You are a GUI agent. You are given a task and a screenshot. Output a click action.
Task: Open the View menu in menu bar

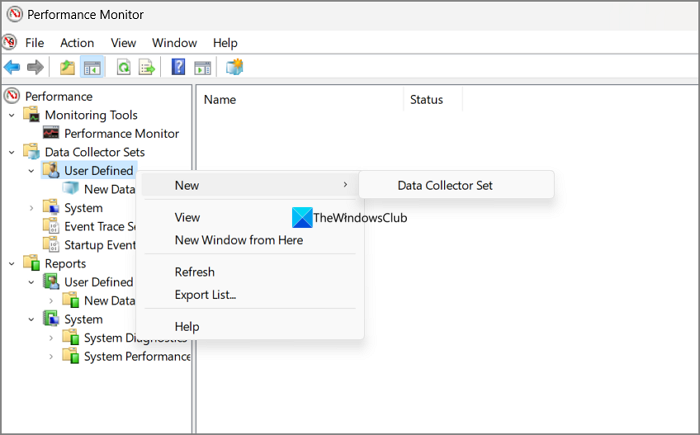click(123, 43)
